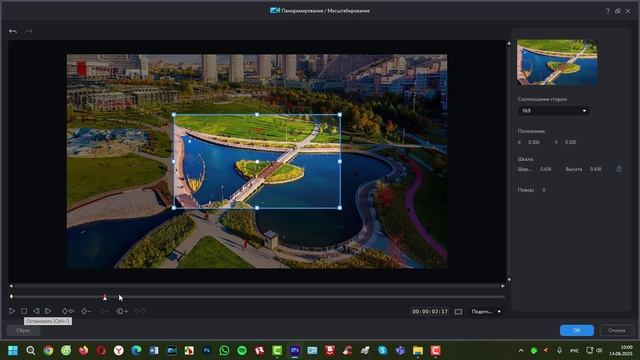This screenshot has height=360, width=640.
Task: Open Microsoft Word from the taskbar
Action: point(154,351)
